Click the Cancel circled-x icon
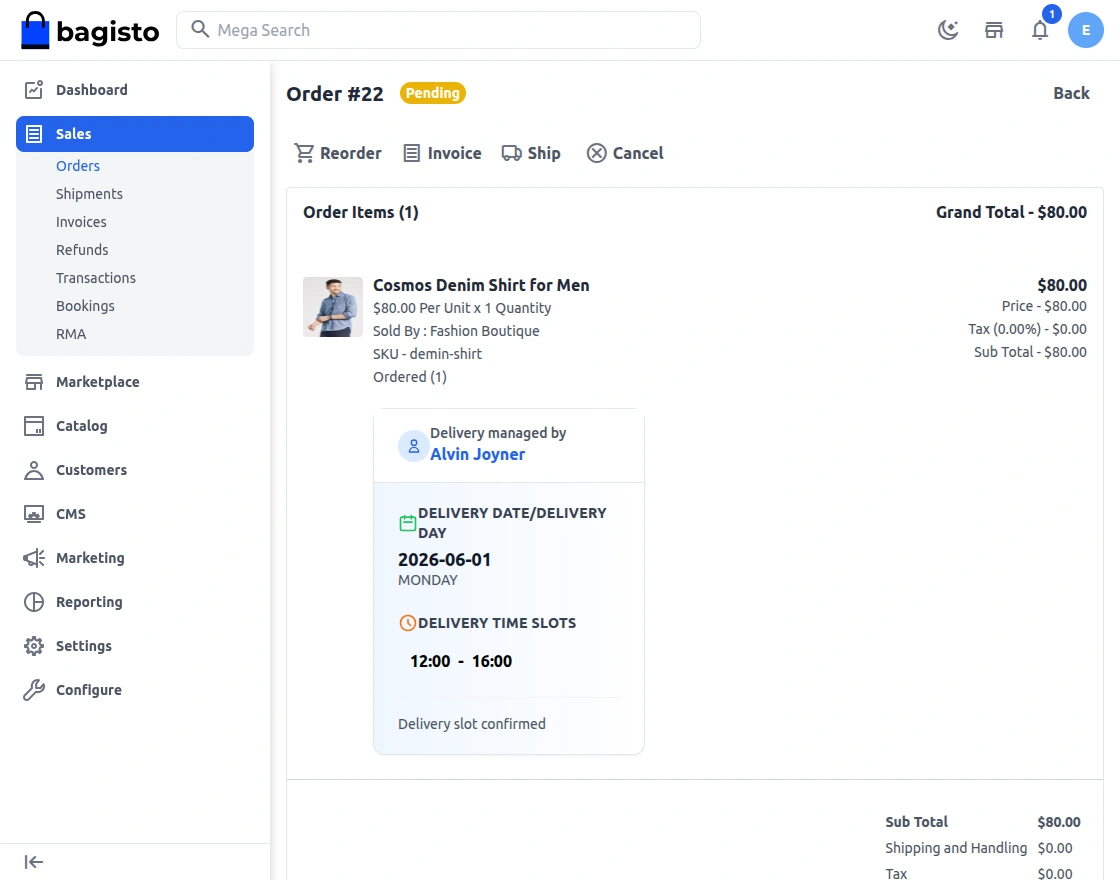 [x=596, y=153]
